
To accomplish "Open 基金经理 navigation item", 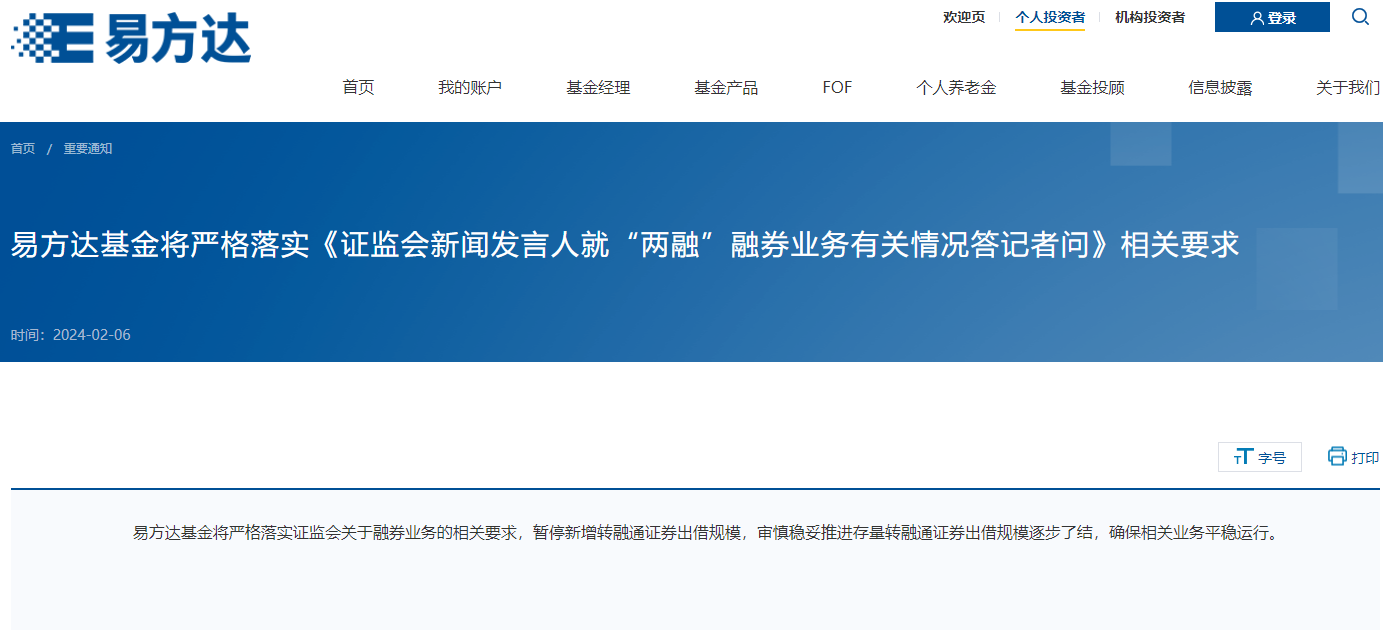I will (x=598, y=88).
